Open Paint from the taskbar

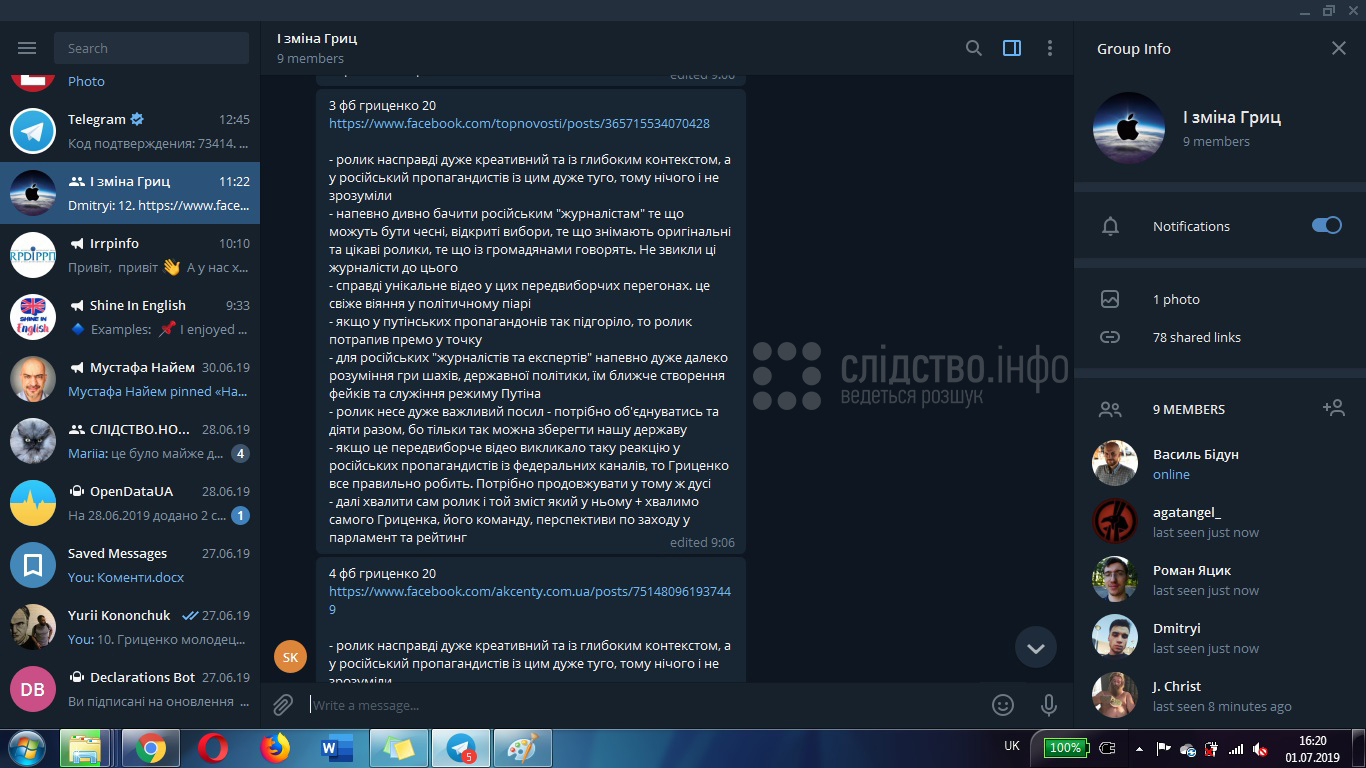pyautogui.click(x=523, y=748)
